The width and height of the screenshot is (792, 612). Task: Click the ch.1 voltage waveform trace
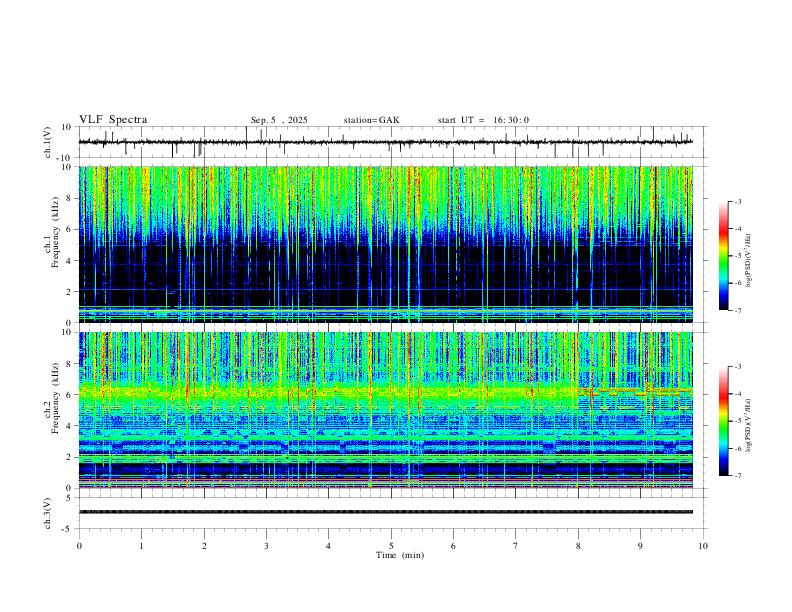(x=385, y=142)
